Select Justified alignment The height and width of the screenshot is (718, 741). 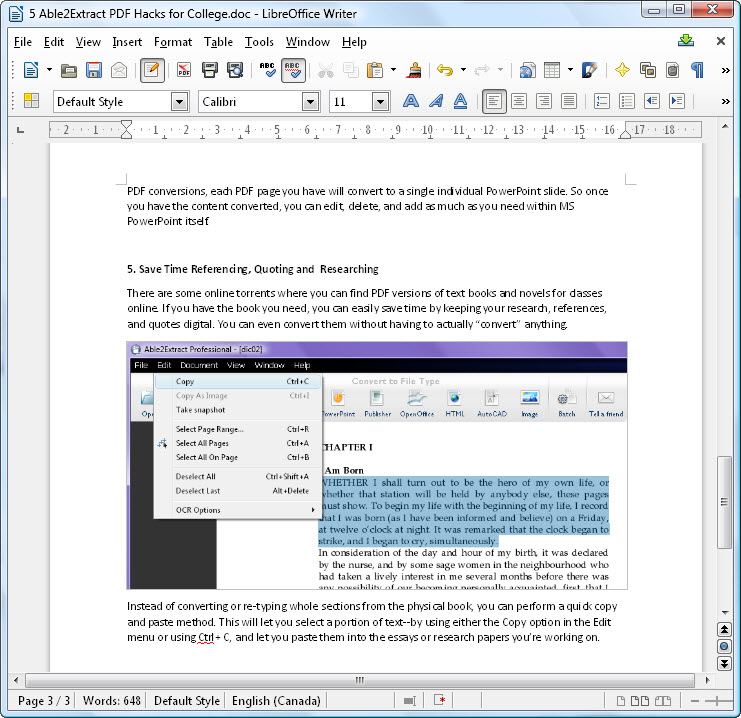tap(569, 101)
